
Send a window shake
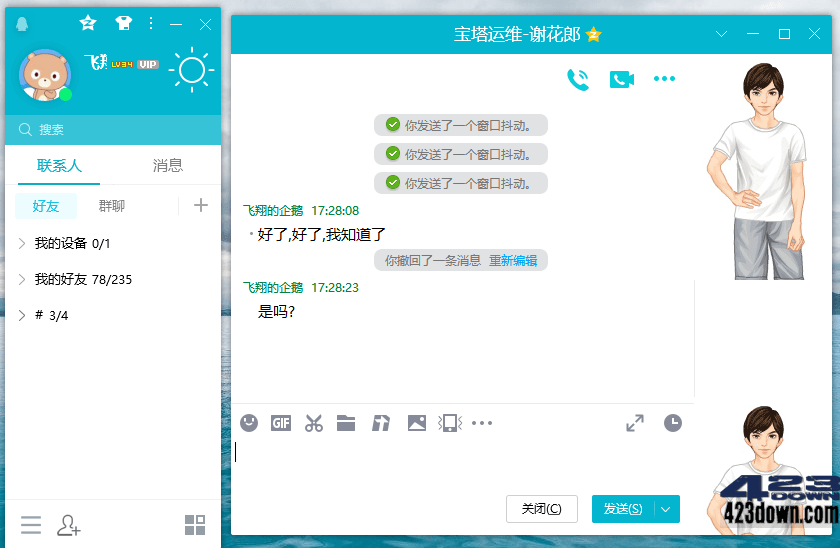coord(450,423)
